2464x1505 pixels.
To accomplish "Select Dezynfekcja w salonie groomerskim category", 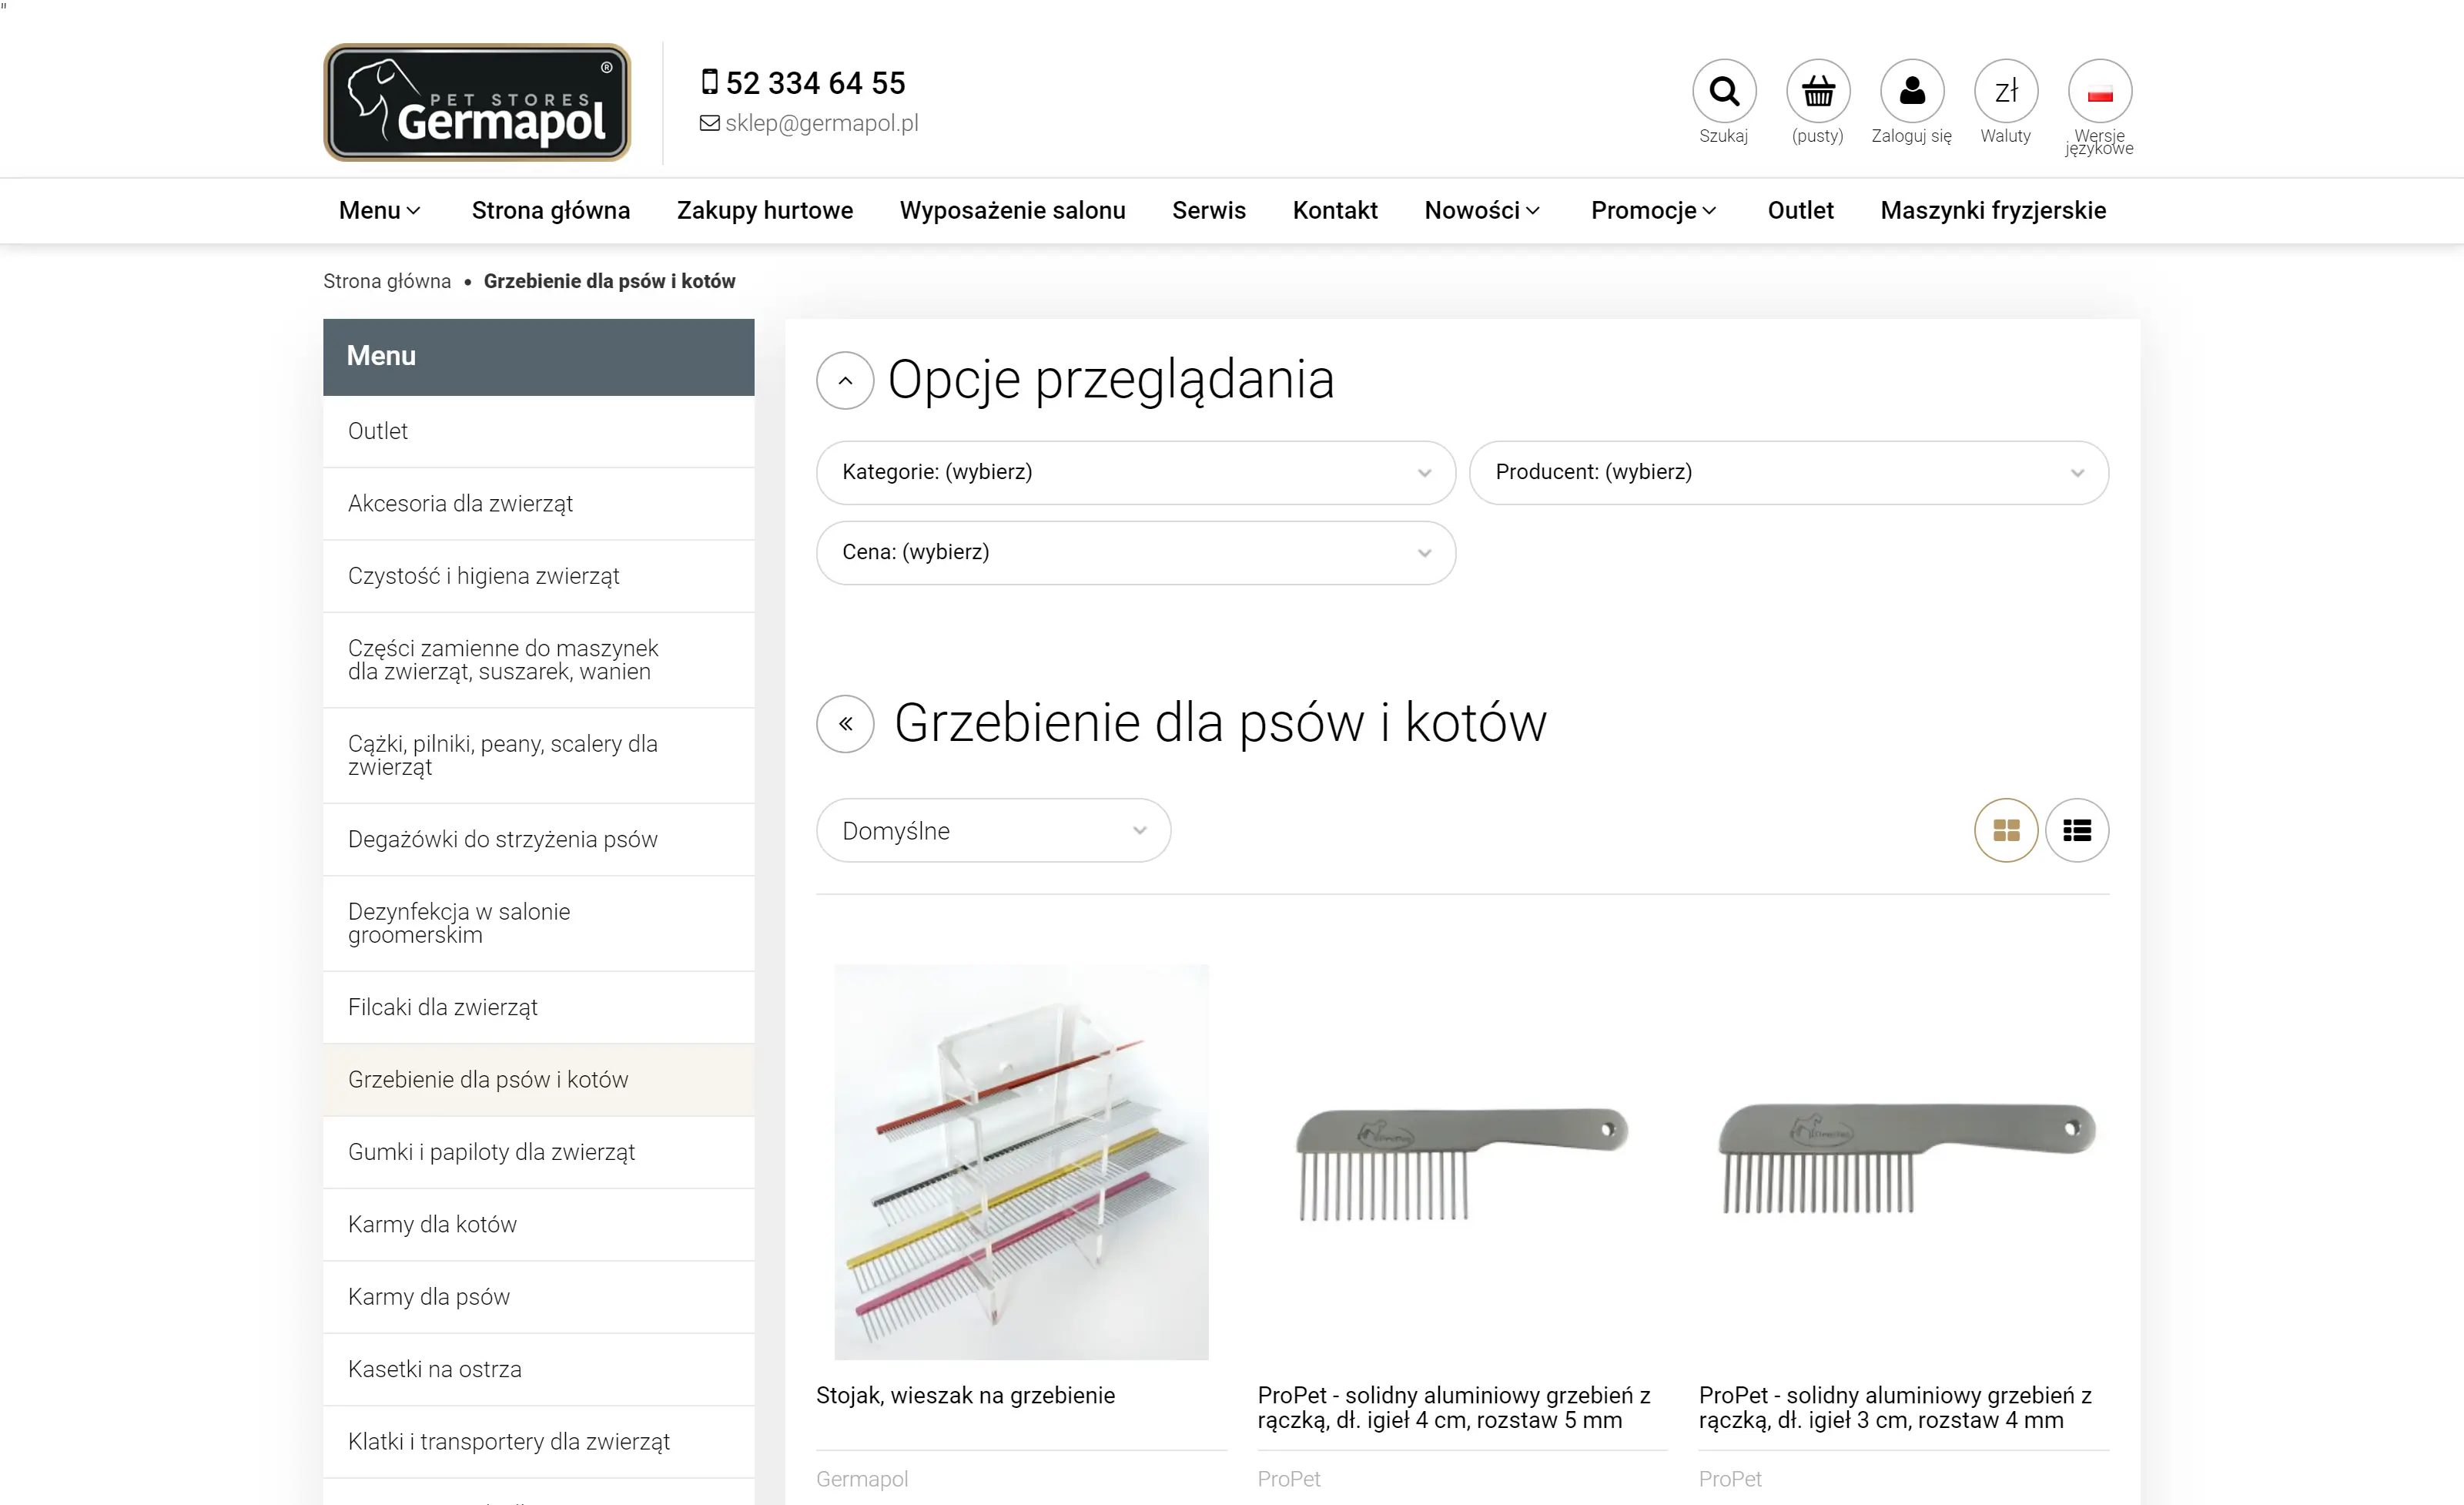I will (538, 924).
